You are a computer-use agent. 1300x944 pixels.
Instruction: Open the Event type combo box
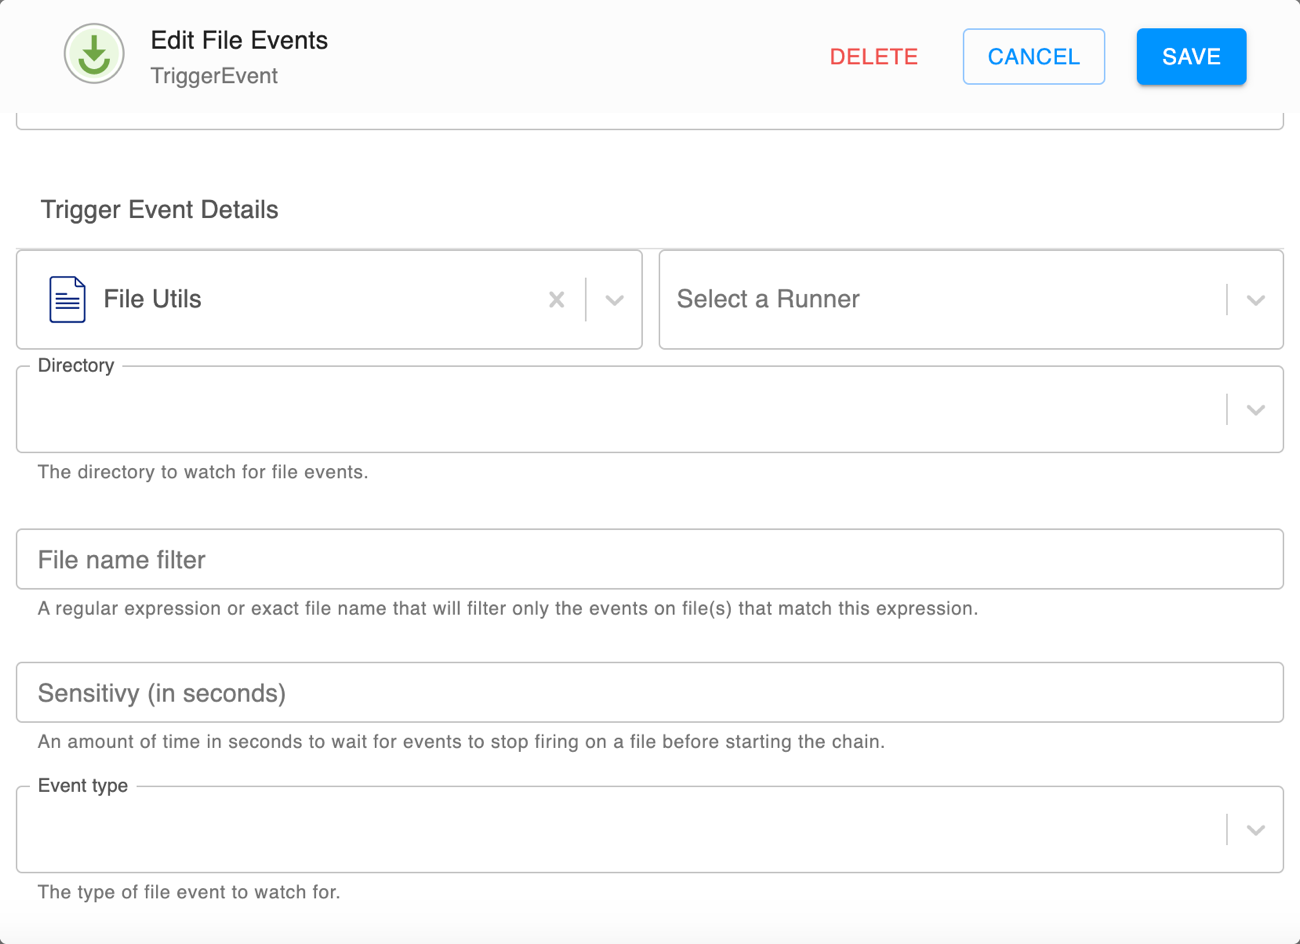[x=620, y=830]
